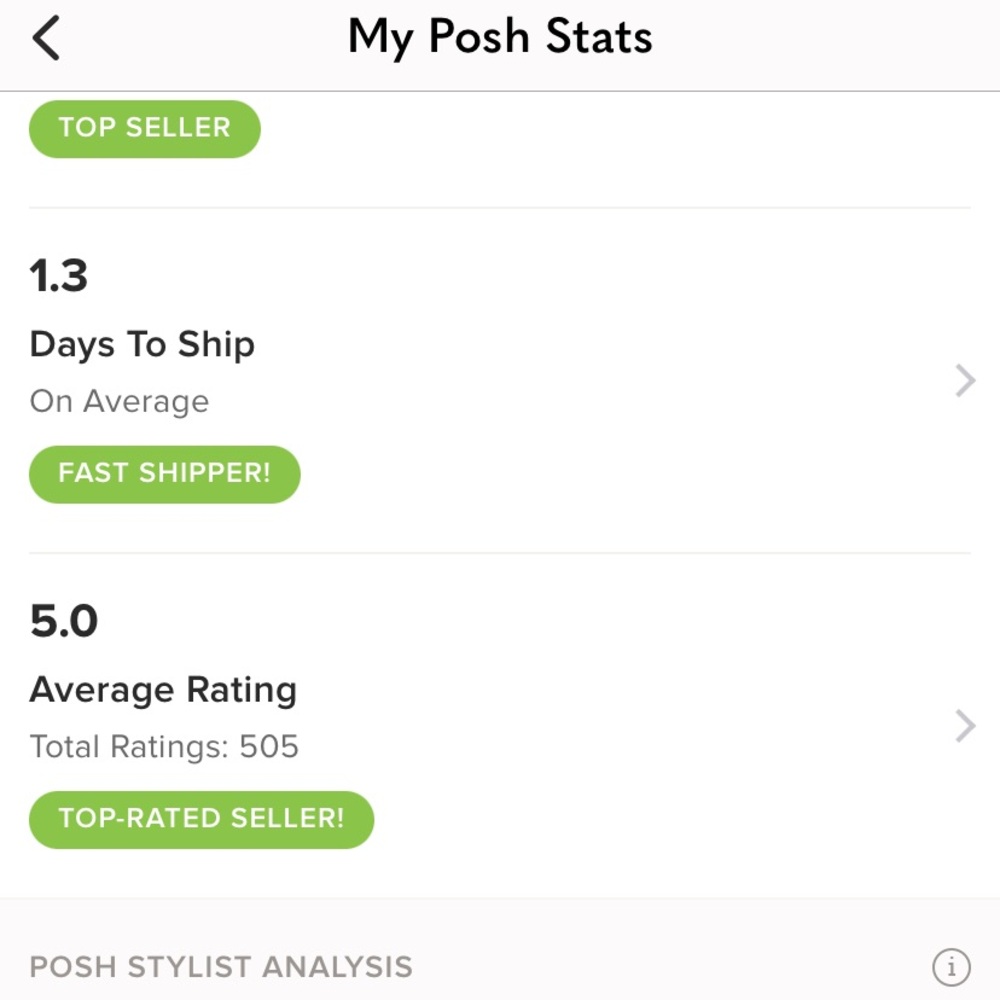Image resolution: width=1000 pixels, height=1000 pixels.
Task: Tap the TOP SELLER badge
Action: tap(144, 128)
